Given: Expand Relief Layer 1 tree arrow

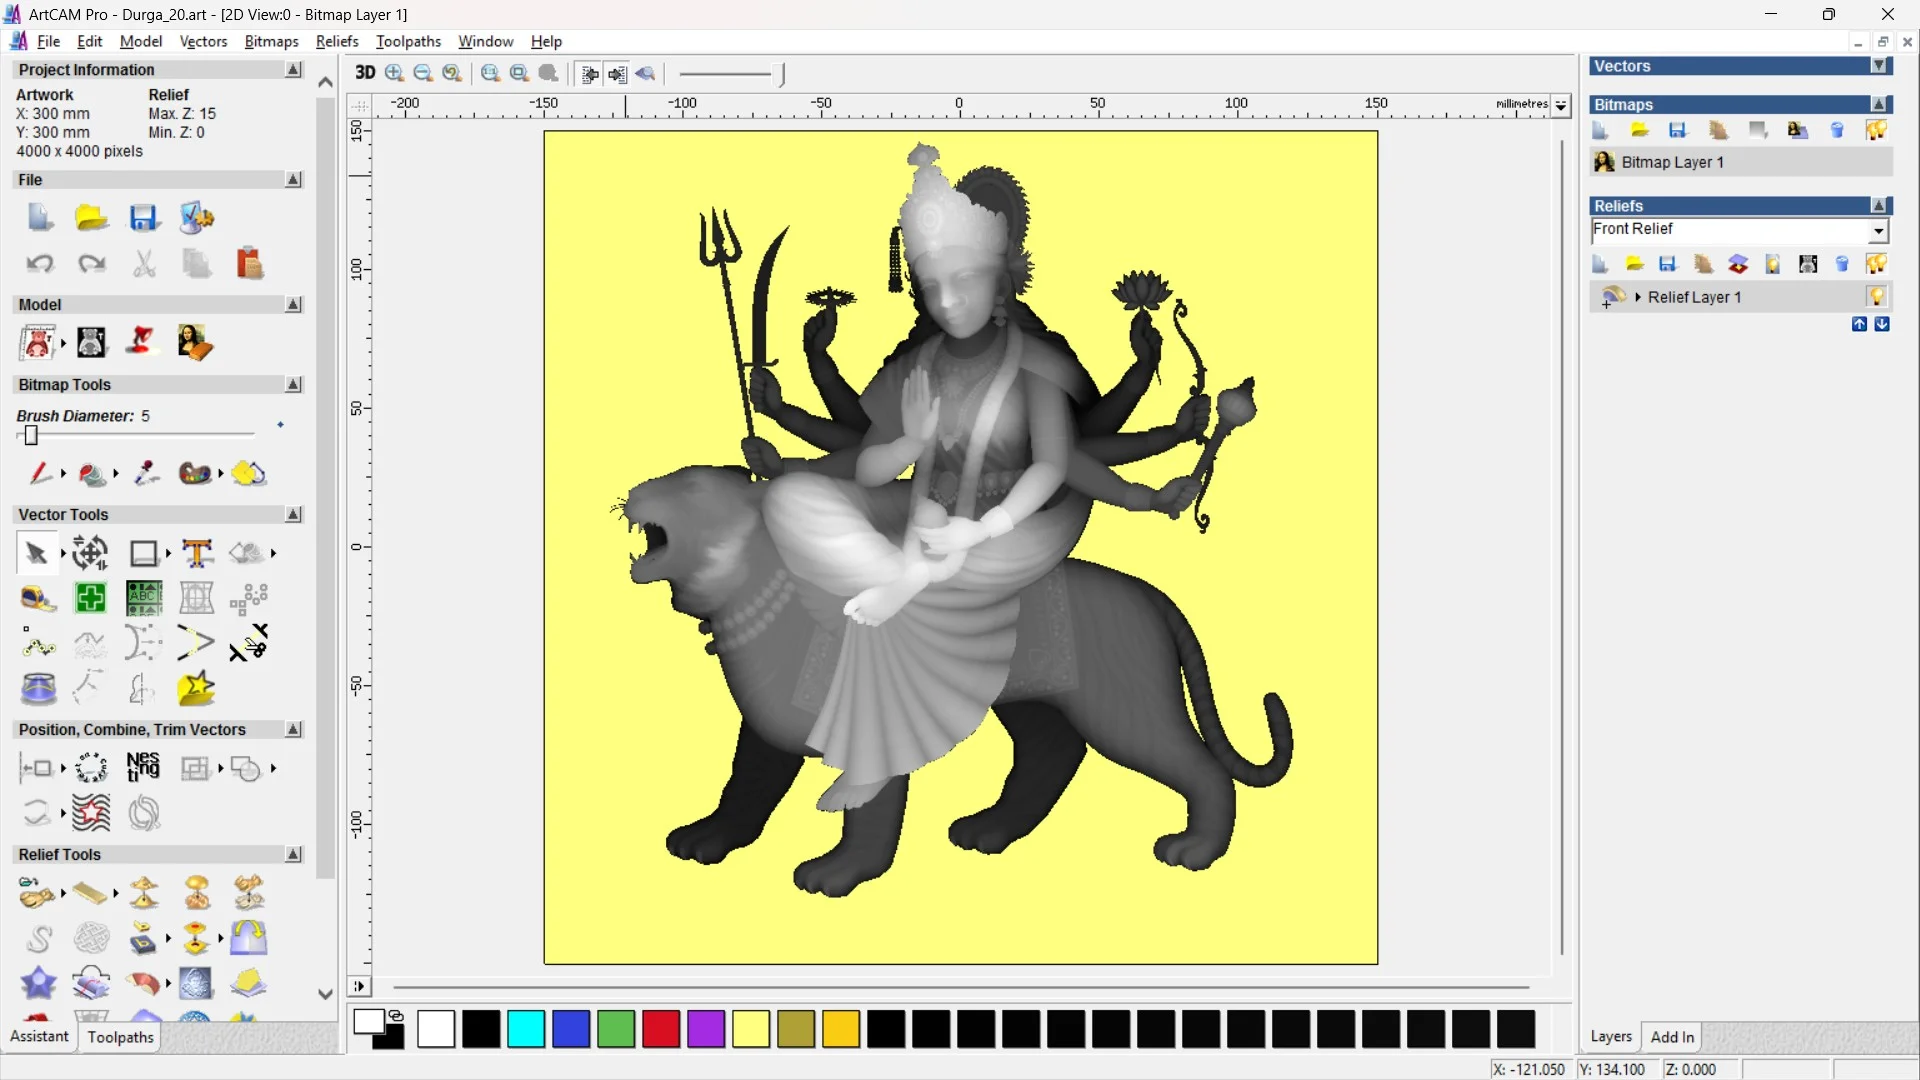Looking at the screenshot, I should 1638,296.
